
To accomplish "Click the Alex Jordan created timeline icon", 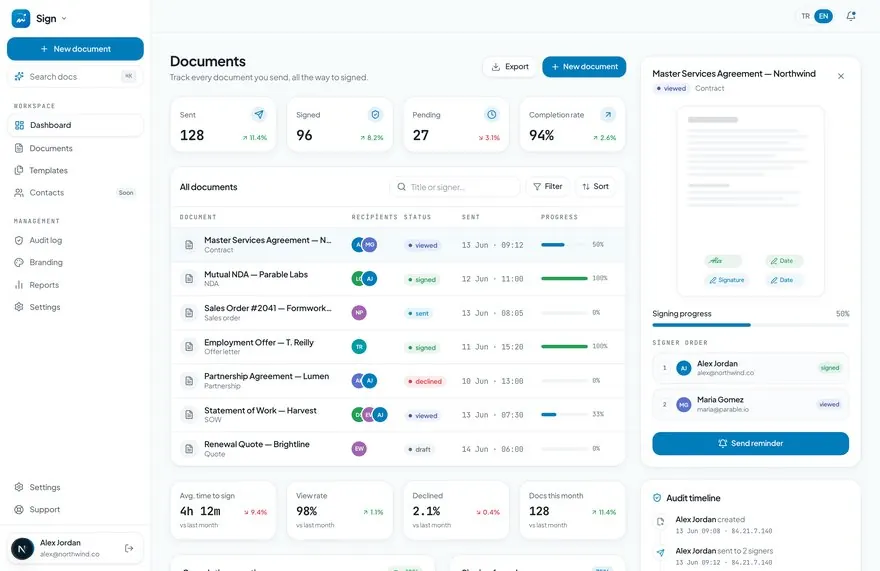I will click(x=661, y=522).
